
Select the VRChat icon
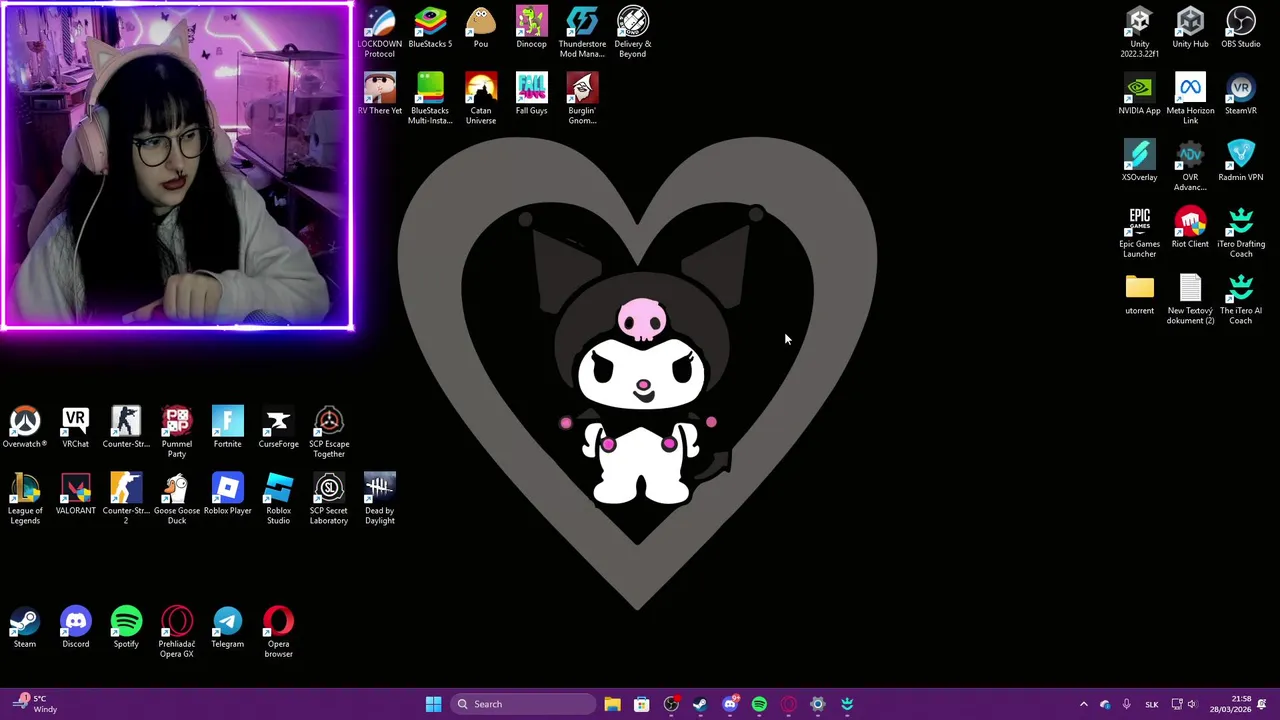[76, 428]
